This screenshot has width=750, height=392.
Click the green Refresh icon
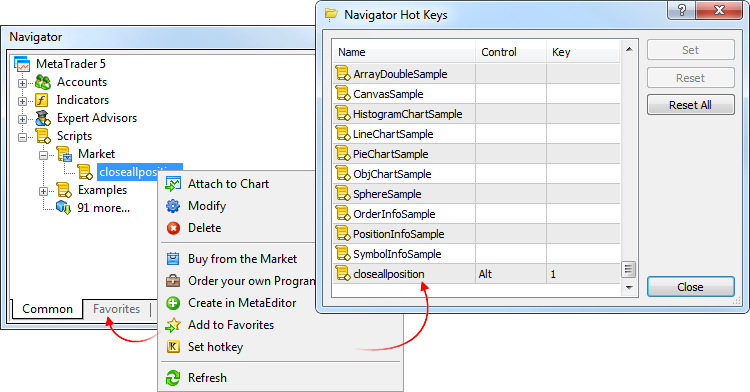173,378
